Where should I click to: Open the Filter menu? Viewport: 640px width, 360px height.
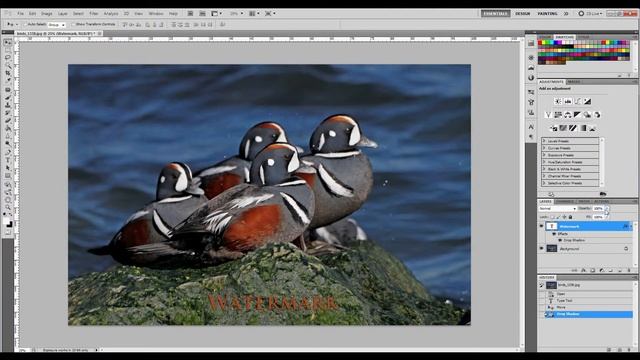(x=94, y=13)
